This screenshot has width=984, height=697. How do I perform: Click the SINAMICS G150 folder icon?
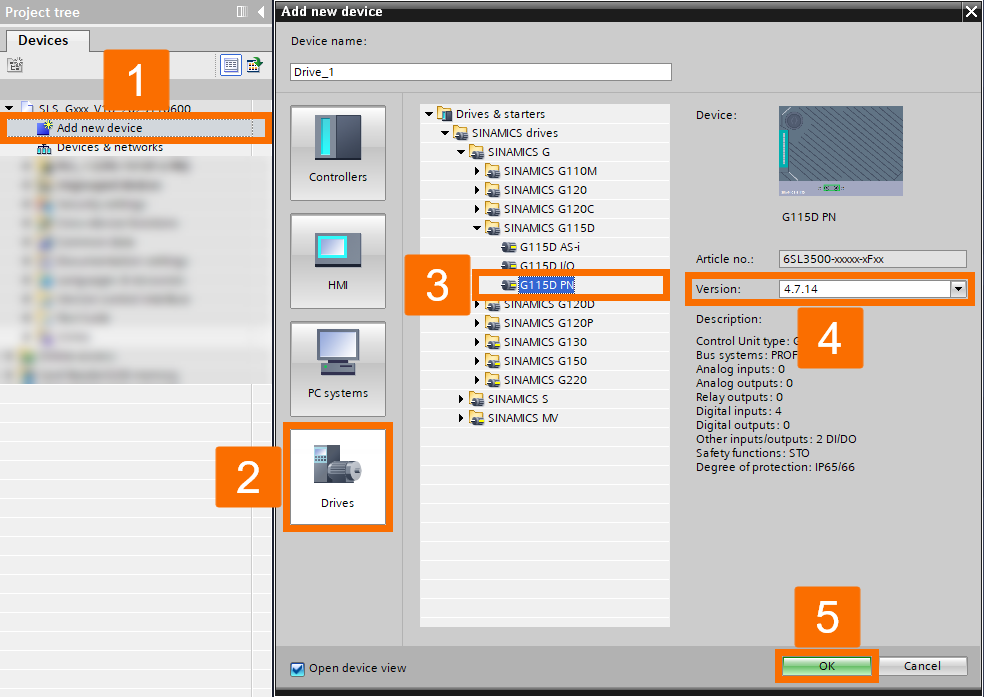pos(493,361)
